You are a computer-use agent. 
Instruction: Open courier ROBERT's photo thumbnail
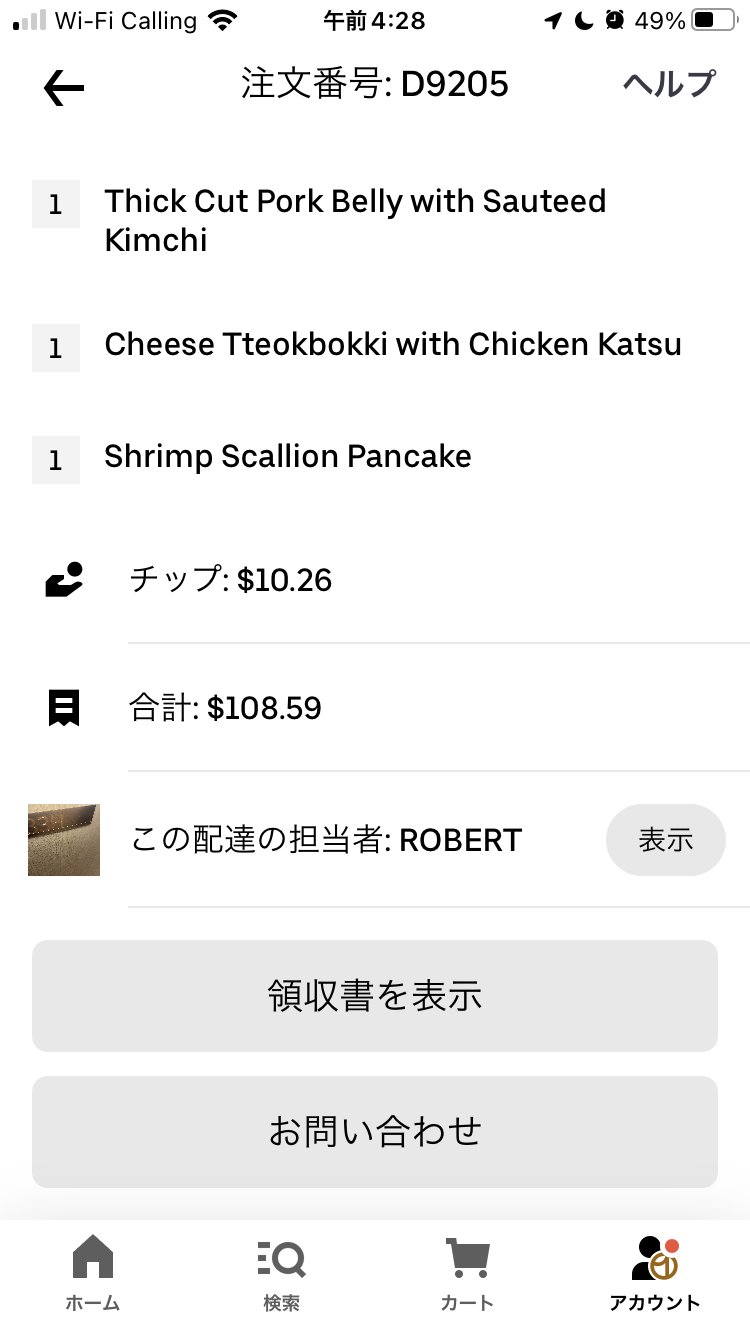(x=64, y=840)
